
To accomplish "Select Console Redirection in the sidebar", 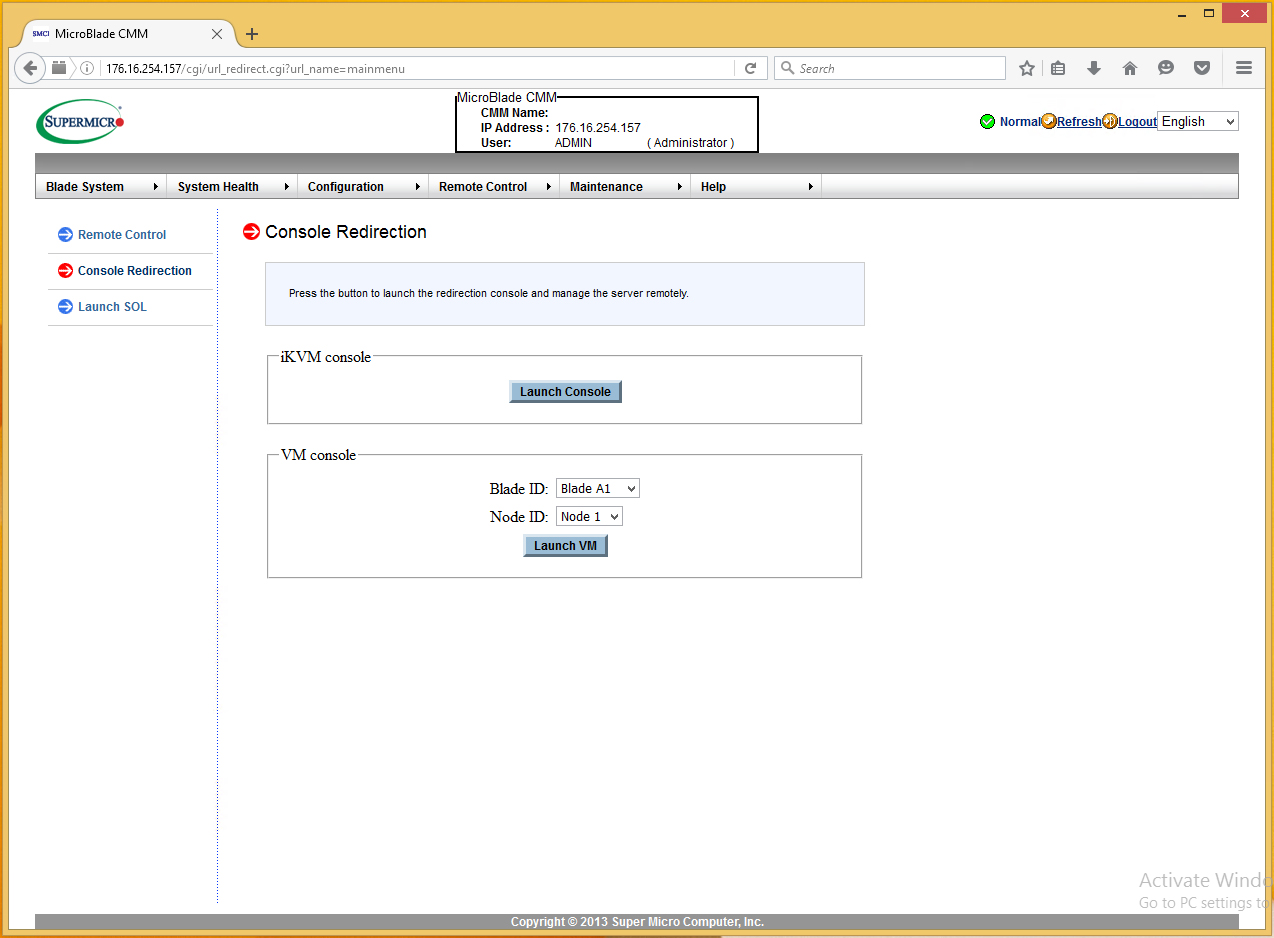I will [135, 271].
